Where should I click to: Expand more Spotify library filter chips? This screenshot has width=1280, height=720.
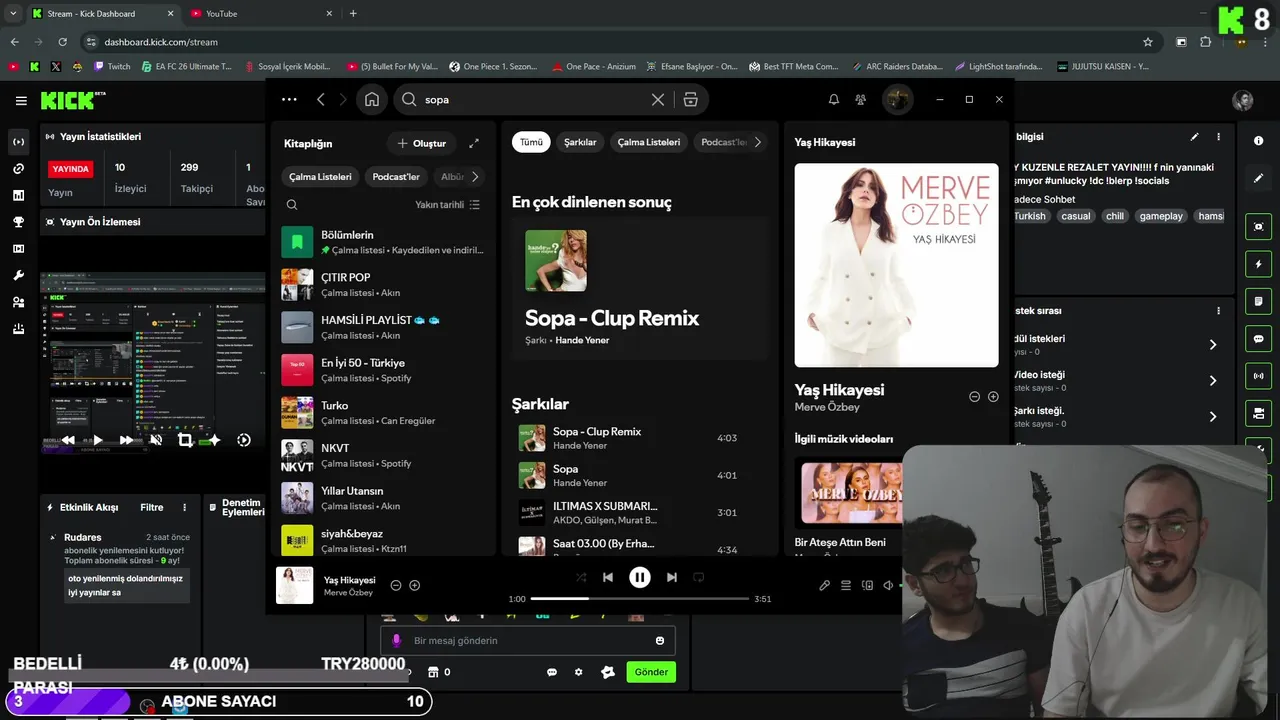coord(475,177)
